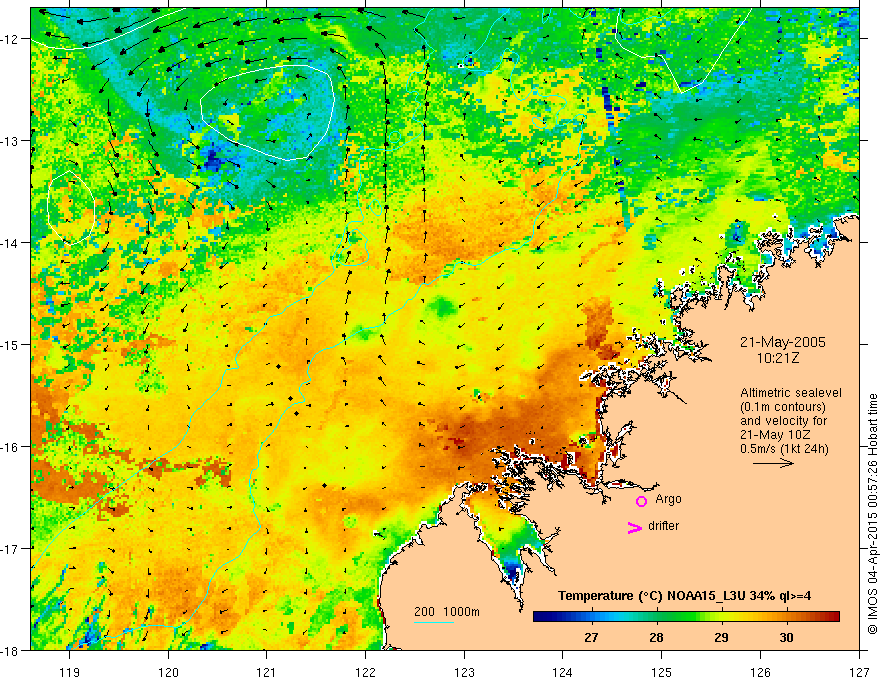
Task: Click the latitude -13 axis label
Action: tap(11, 141)
